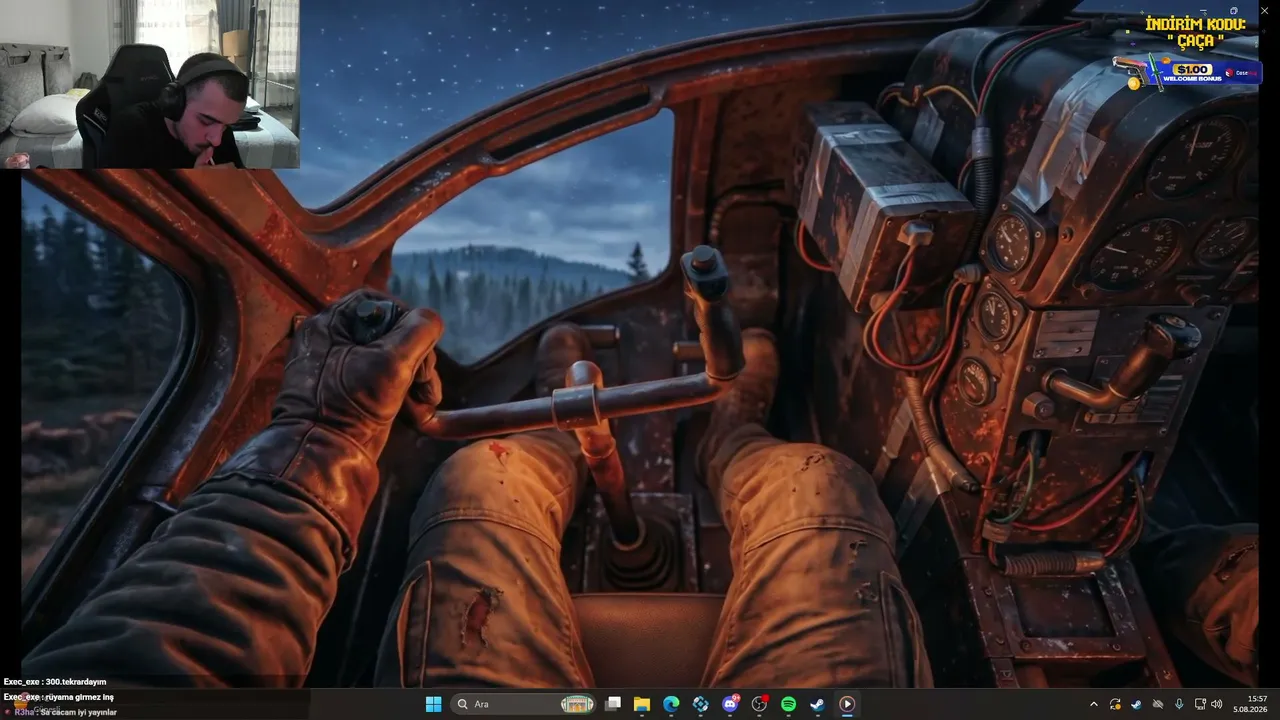The image size is (1280, 720).
Task: Open the blue diamond app in the taskbar
Action: coord(700,704)
